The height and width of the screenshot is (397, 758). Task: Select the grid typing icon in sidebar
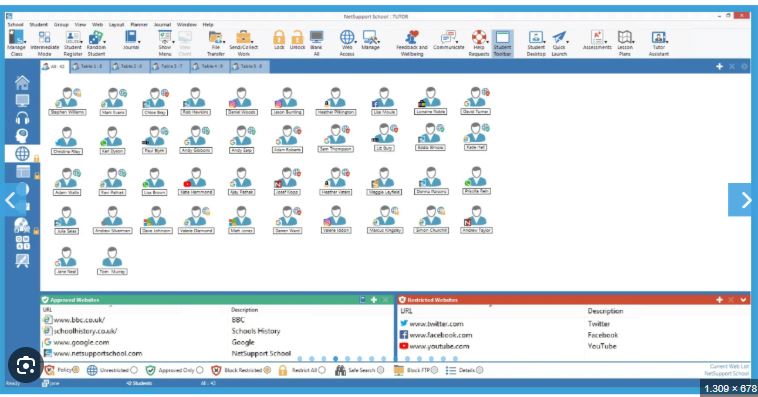point(22,242)
